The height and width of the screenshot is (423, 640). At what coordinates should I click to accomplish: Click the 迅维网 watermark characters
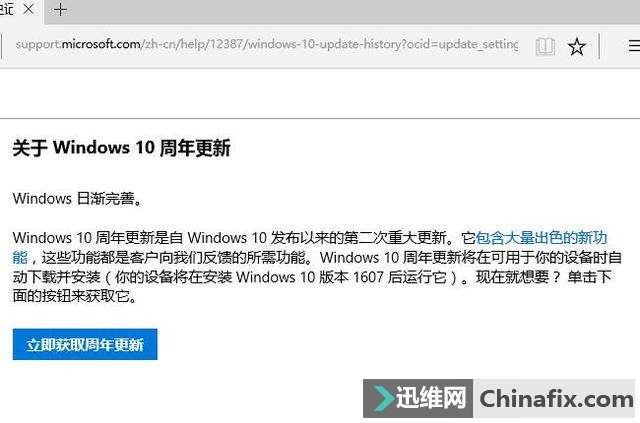[x=431, y=398]
